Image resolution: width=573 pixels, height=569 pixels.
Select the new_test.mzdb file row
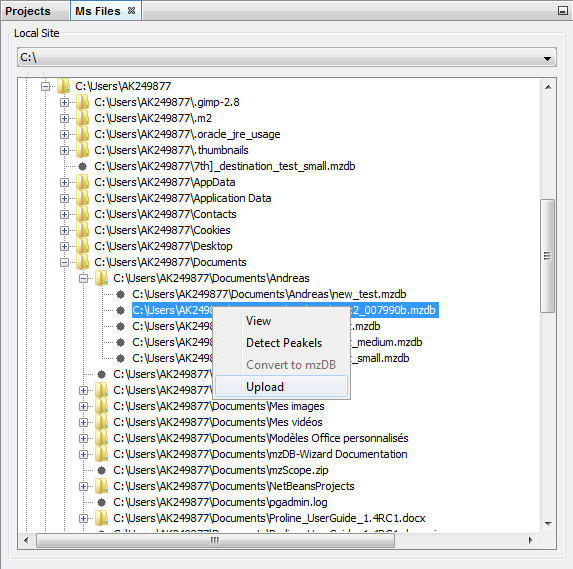pos(269,294)
